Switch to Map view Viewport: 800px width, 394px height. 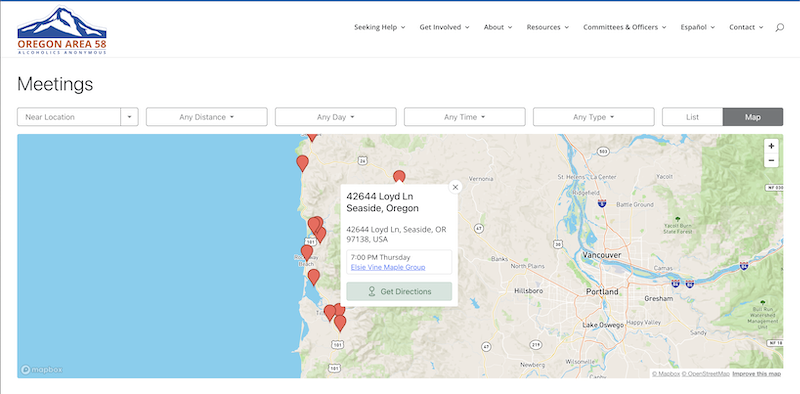753,117
